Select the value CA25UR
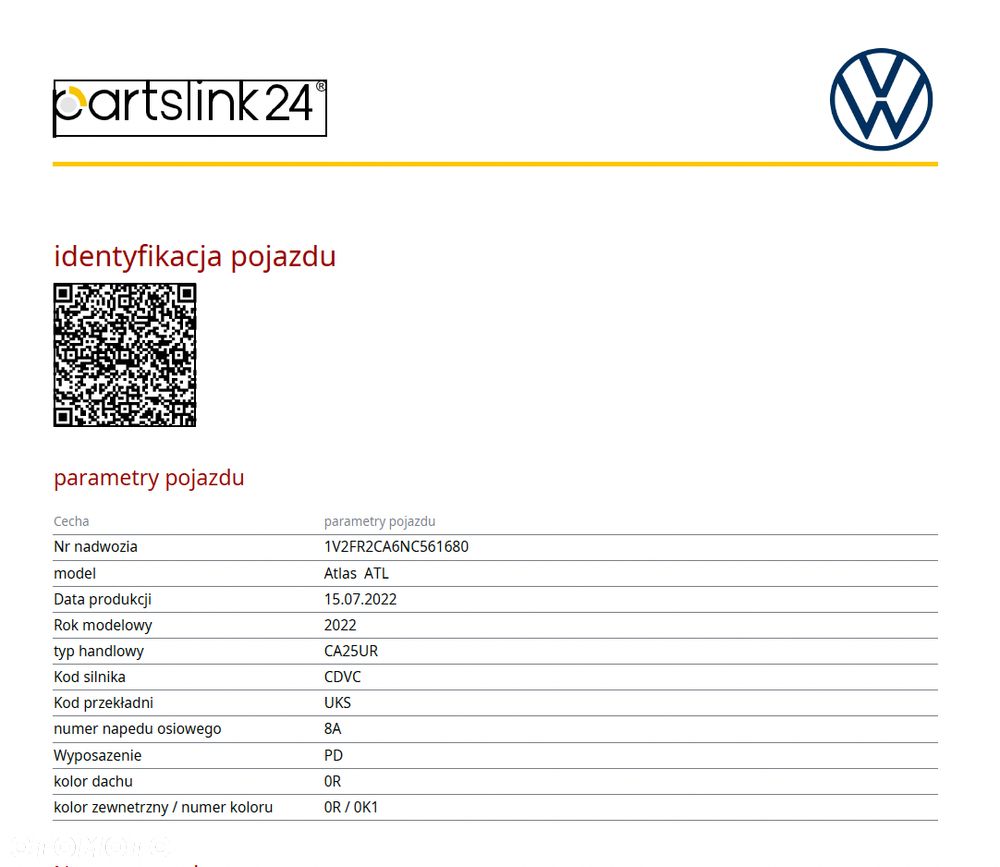Screen dimensions: 1000x867 tap(351, 651)
